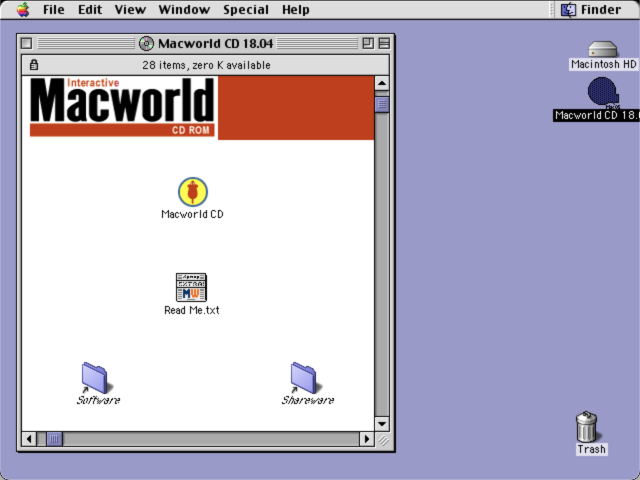Click the vertical scroll down arrow
This screenshot has height=480, width=640.
pyautogui.click(x=382, y=424)
